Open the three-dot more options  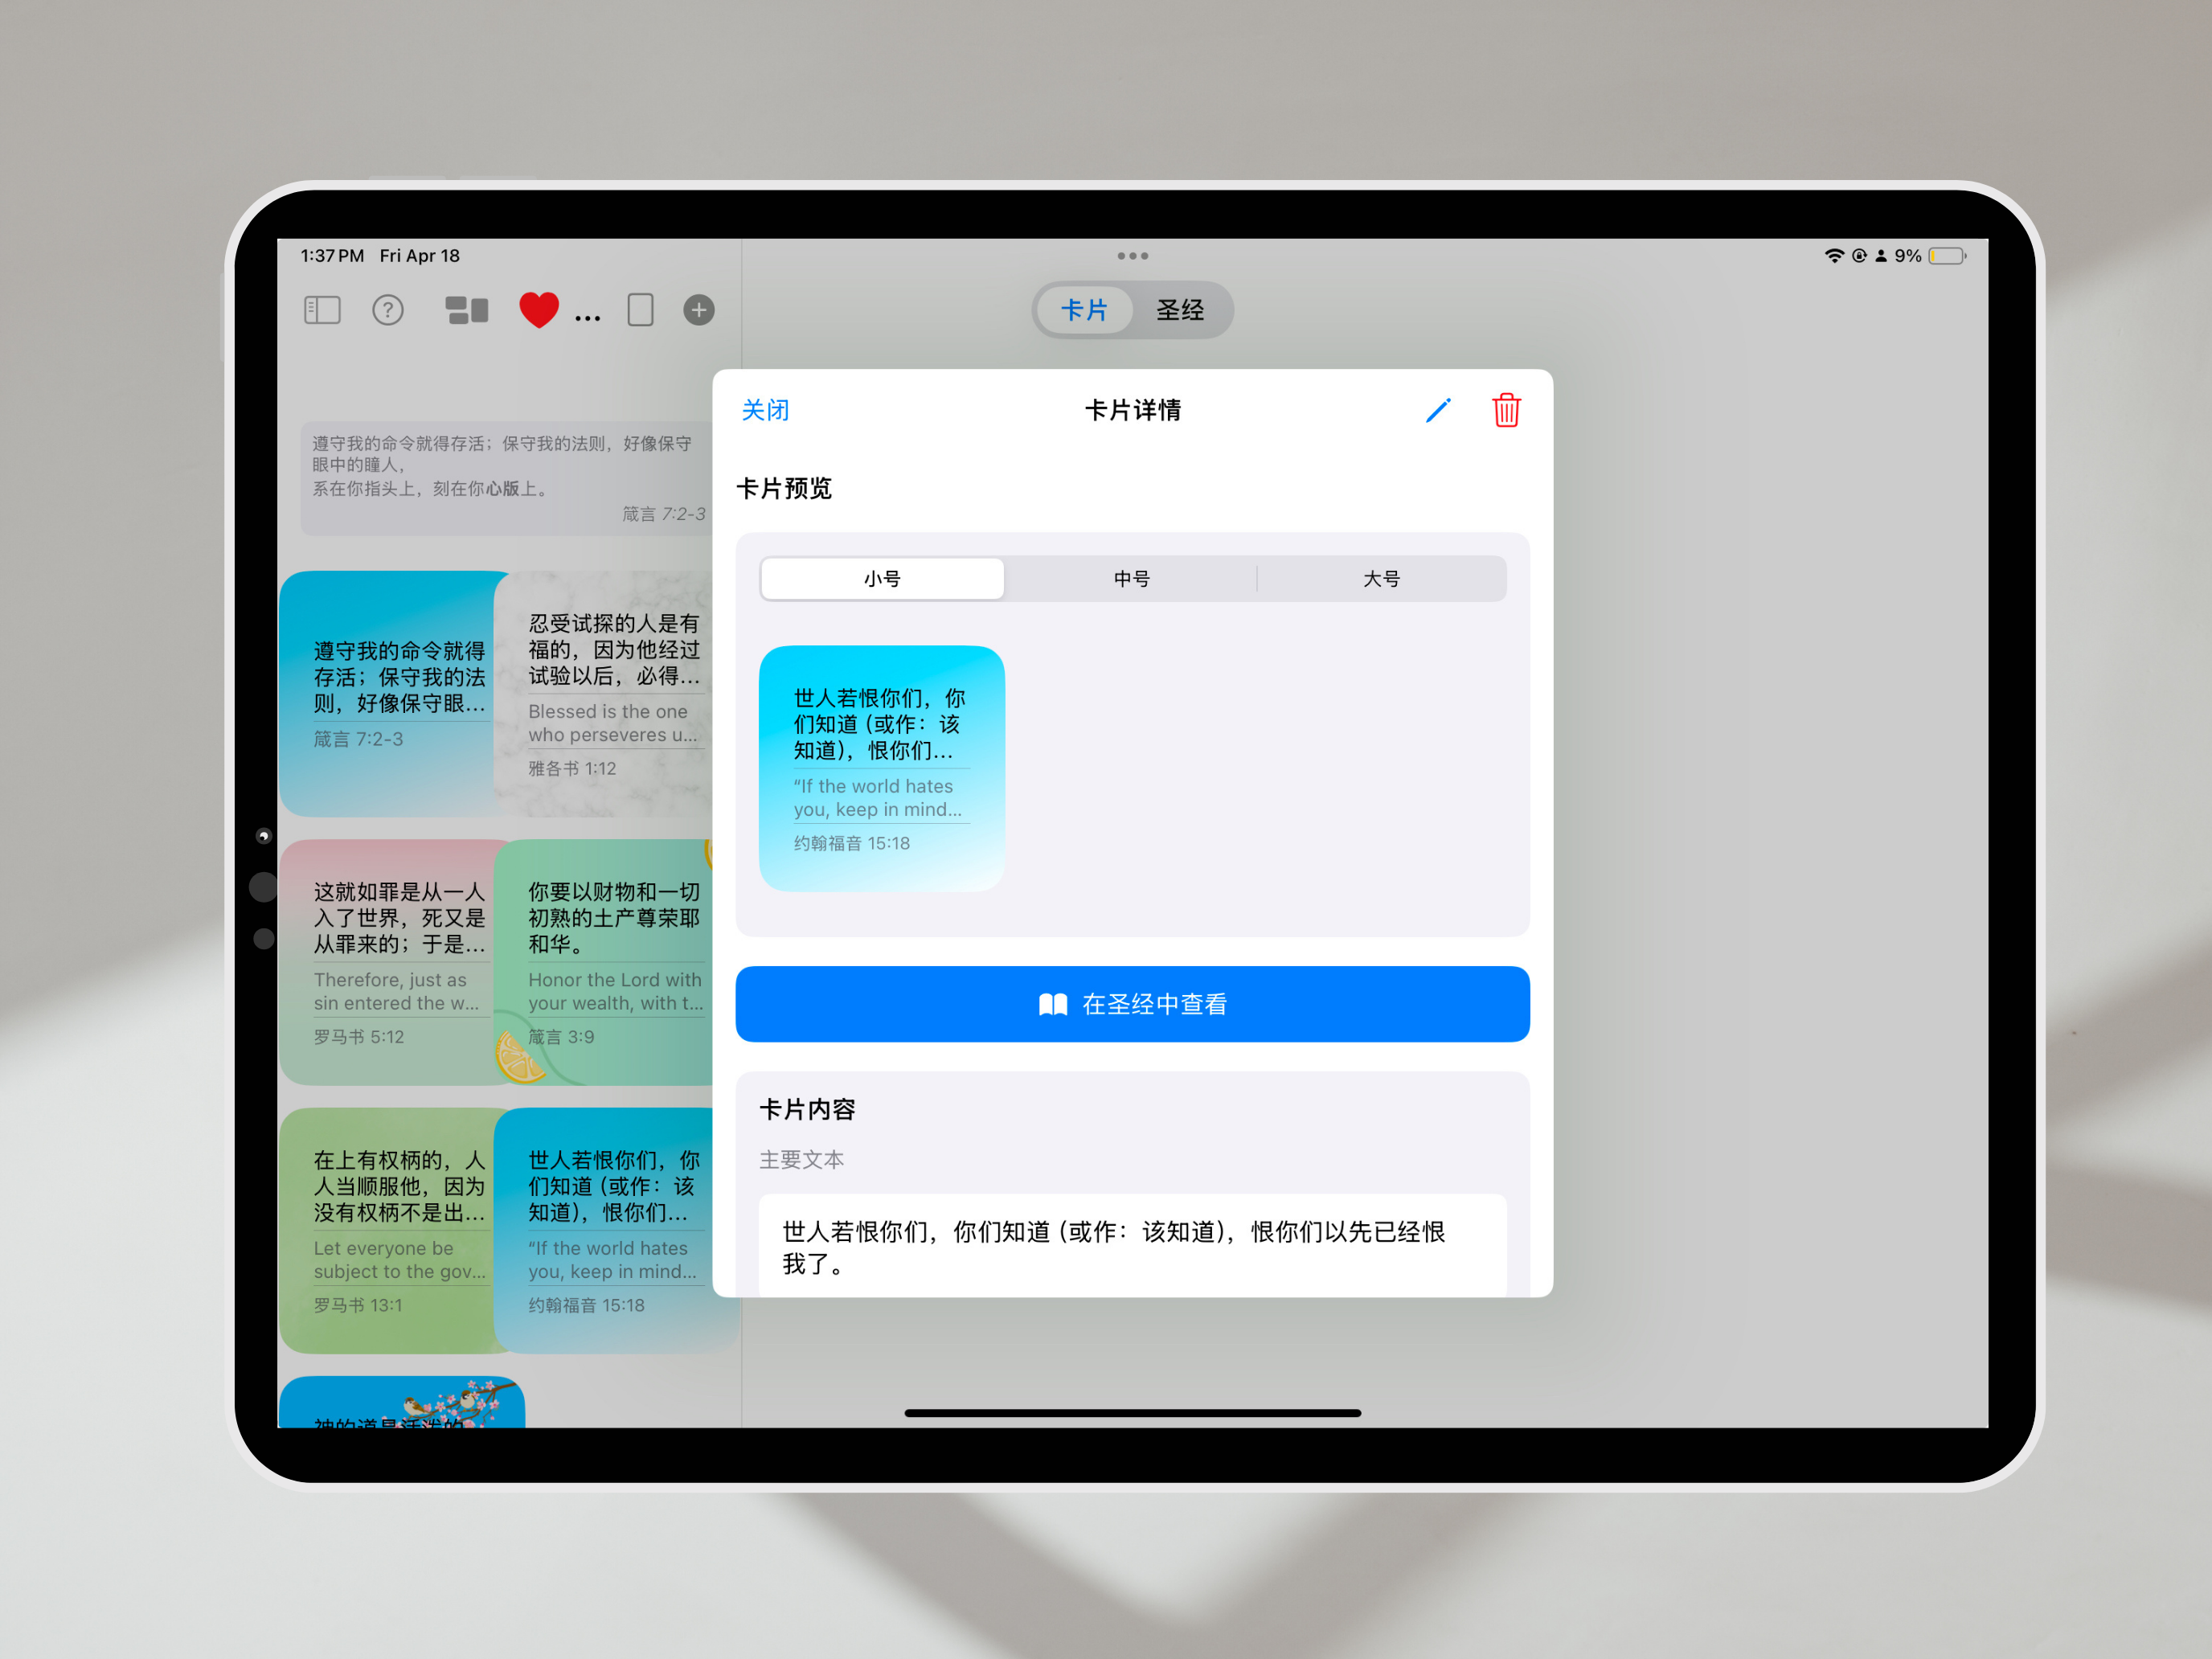click(588, 318)
